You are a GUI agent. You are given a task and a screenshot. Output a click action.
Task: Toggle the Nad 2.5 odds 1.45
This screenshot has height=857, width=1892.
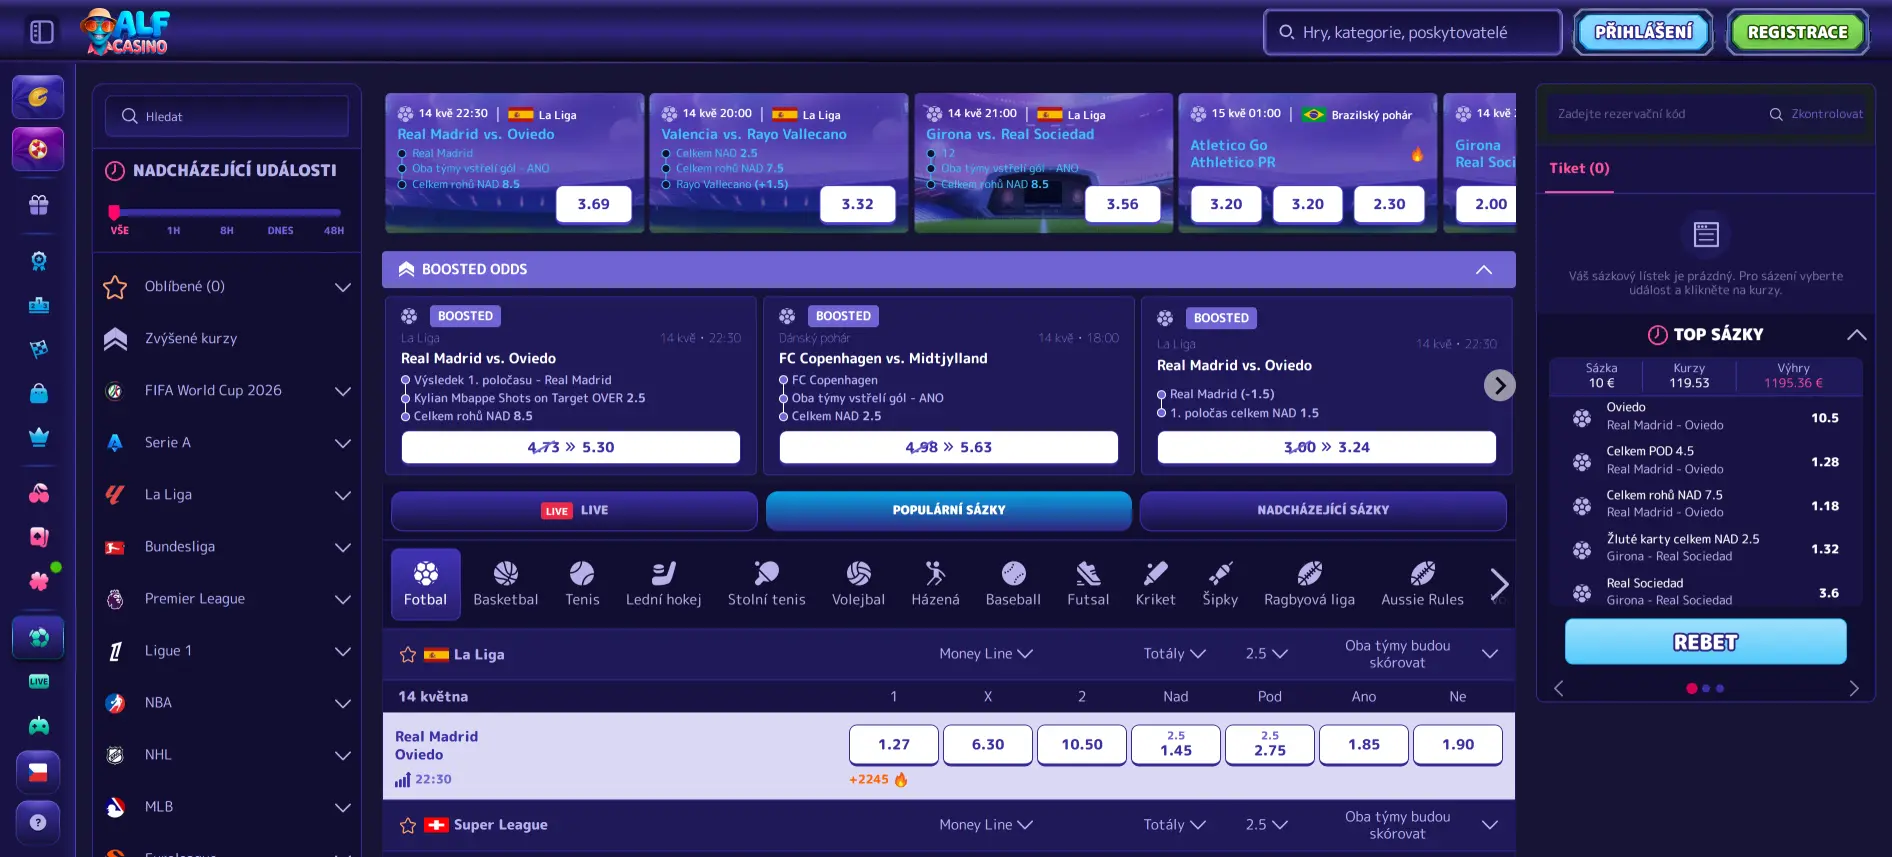click(x=1176, y=745)
